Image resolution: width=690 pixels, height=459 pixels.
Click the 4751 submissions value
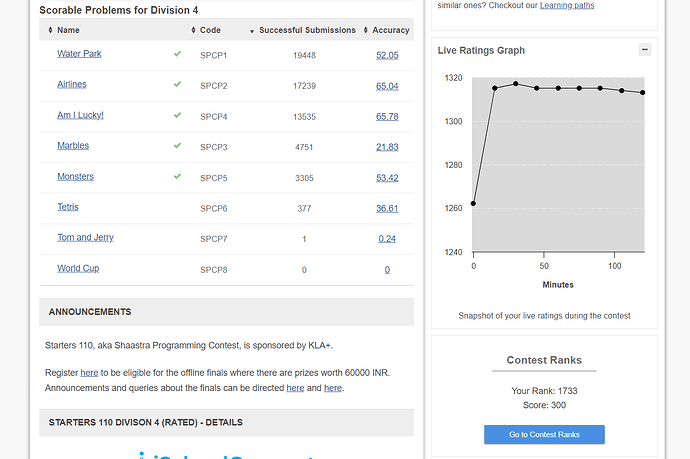tap(304, 147)
